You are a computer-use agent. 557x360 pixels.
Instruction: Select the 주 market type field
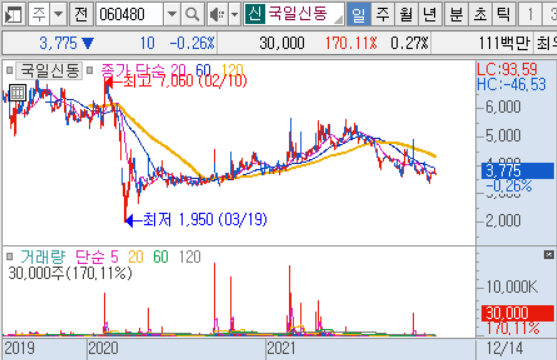[x=39, y=15]
